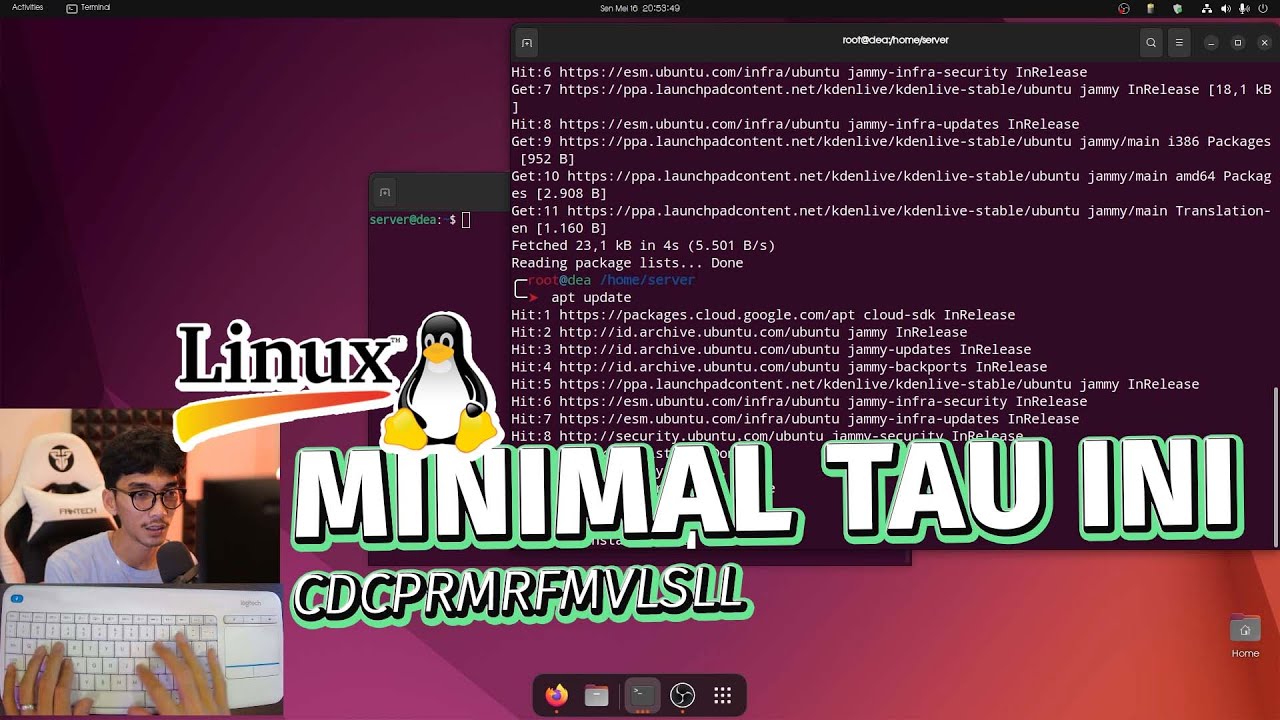This screenshot has height=720, width=1280.
Task: Click the Hit:3 jammy-updates InRelease line
Action: (771, 350)
